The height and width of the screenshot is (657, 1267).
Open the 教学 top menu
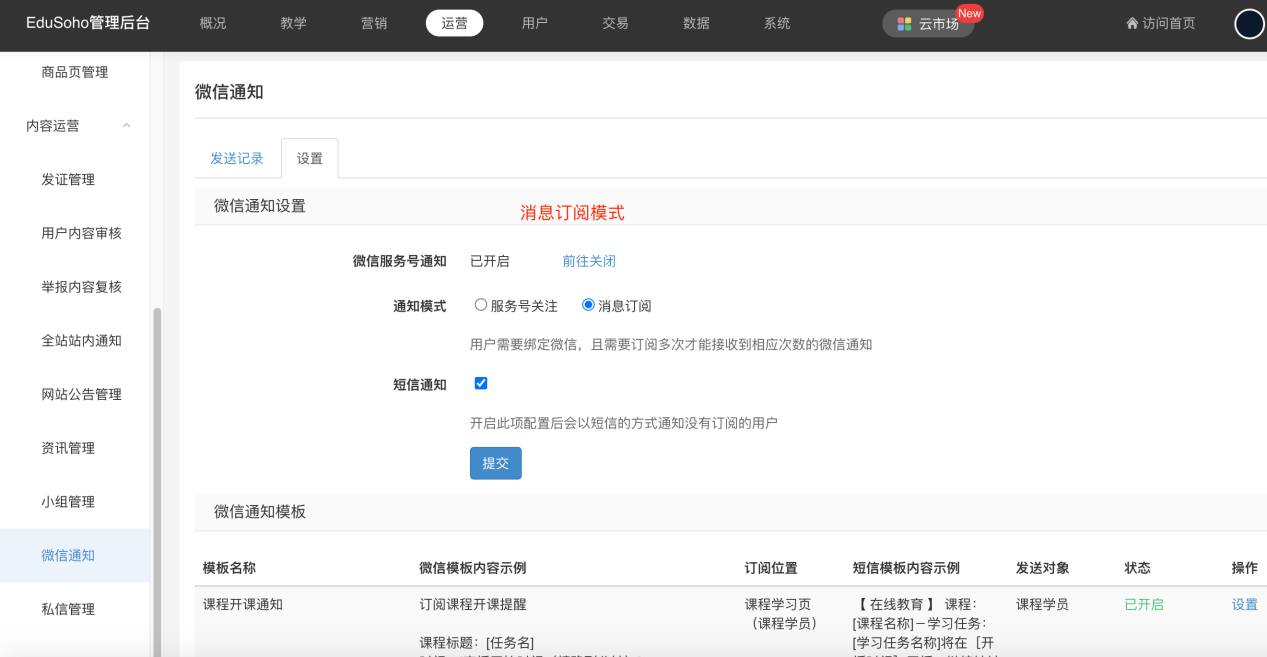[293, 23]
